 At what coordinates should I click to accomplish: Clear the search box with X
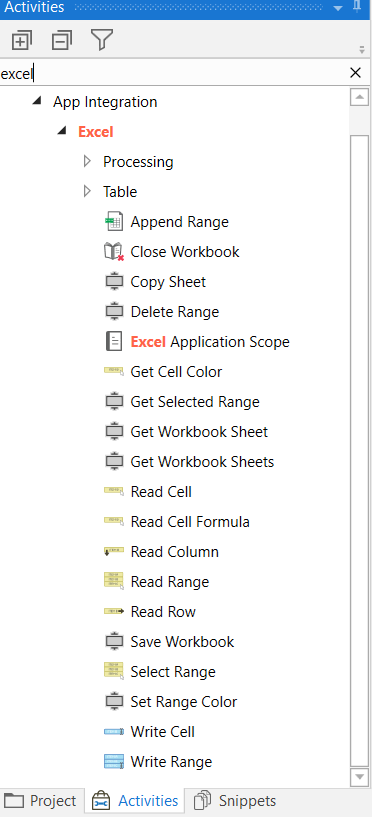click(x=355, y=73)
